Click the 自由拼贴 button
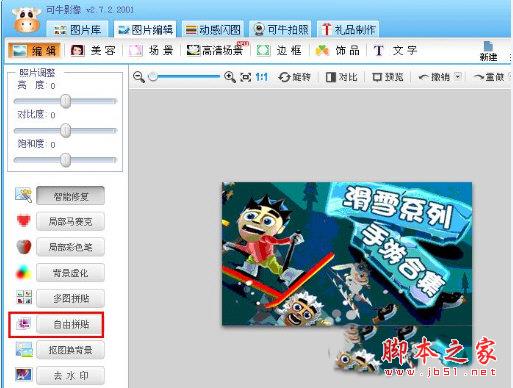The height and width of the screenshot is (388, 513). pyautogui.click(x=70, y=324)
